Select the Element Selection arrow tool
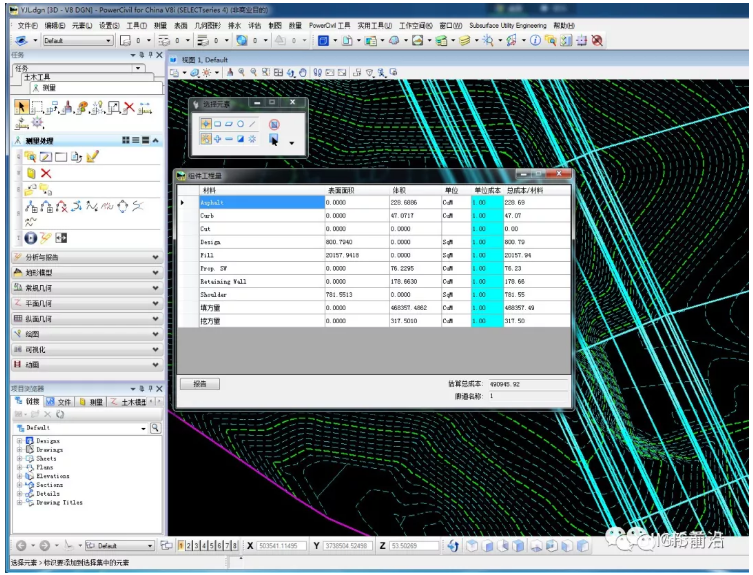Viewport: 753px width, 575px height. tap(21, 107)
